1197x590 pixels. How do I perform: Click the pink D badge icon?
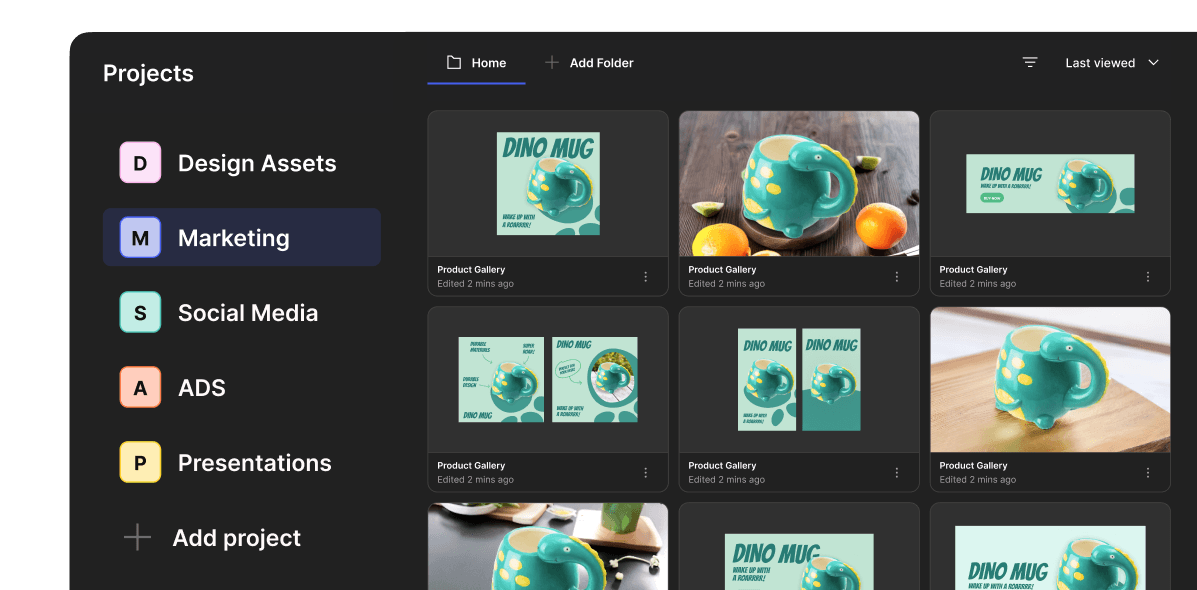(x=140, y=163)
